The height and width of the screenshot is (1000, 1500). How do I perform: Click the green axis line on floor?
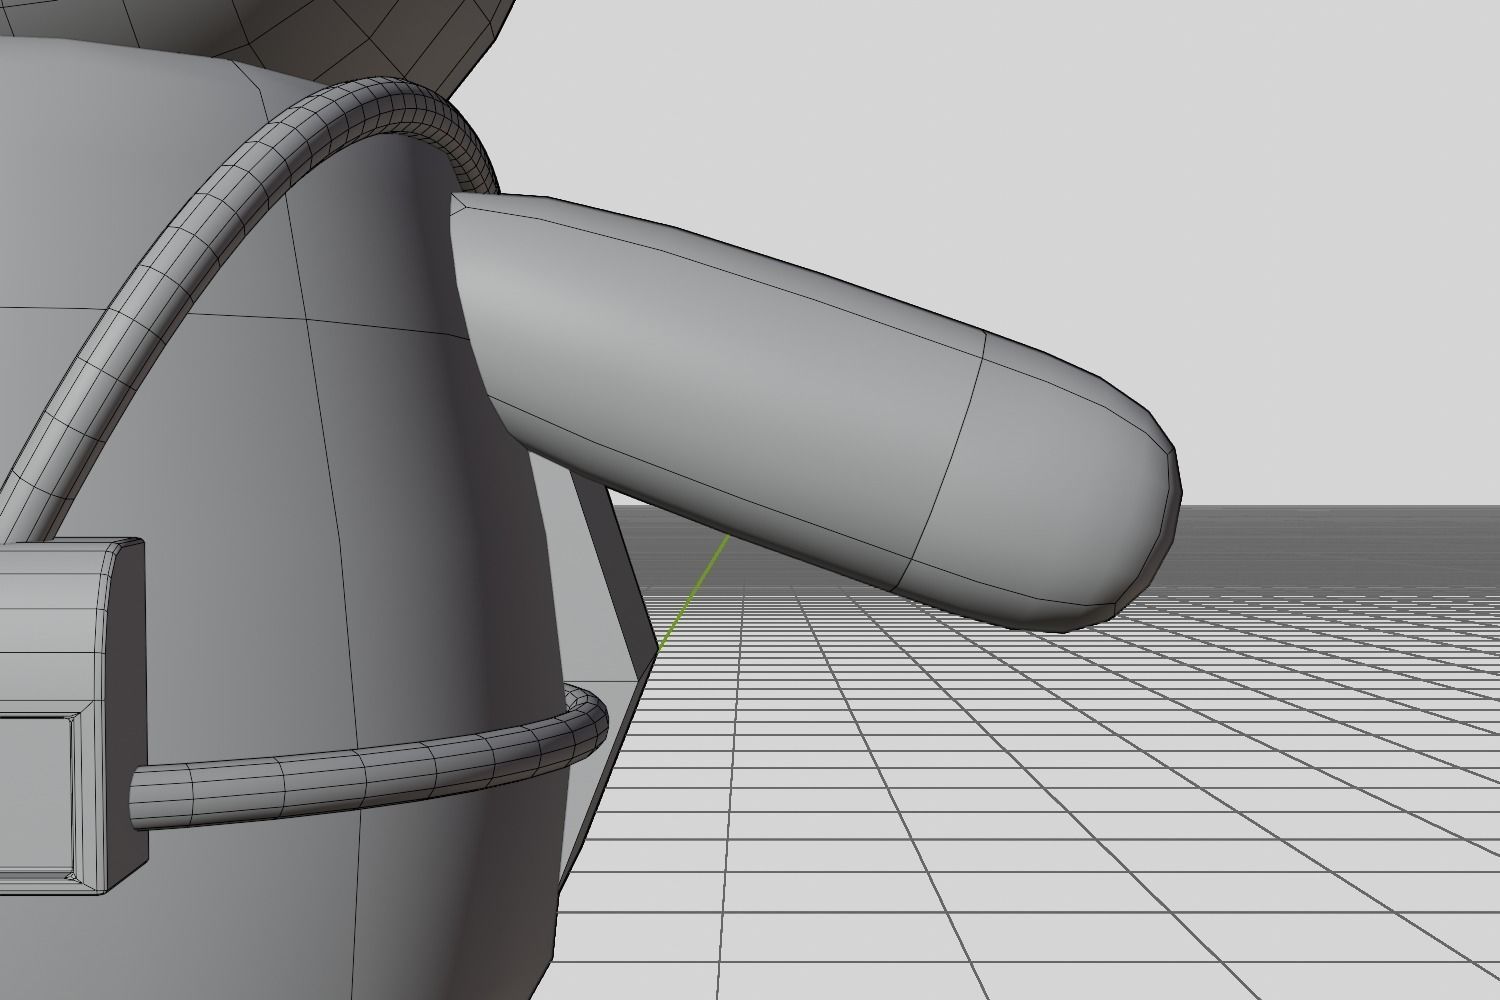(x=693, y=592)
